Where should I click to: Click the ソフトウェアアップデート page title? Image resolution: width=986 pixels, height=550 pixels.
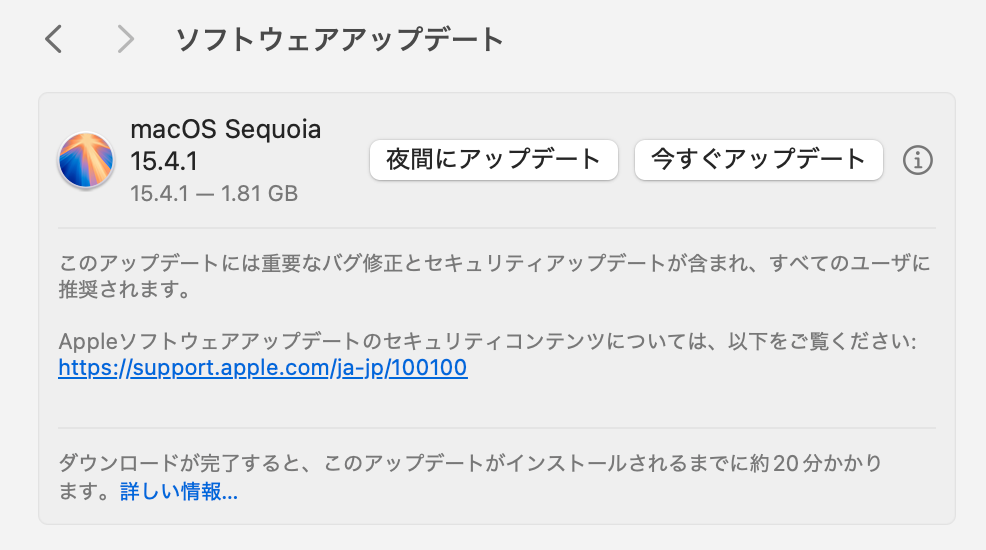339,39
